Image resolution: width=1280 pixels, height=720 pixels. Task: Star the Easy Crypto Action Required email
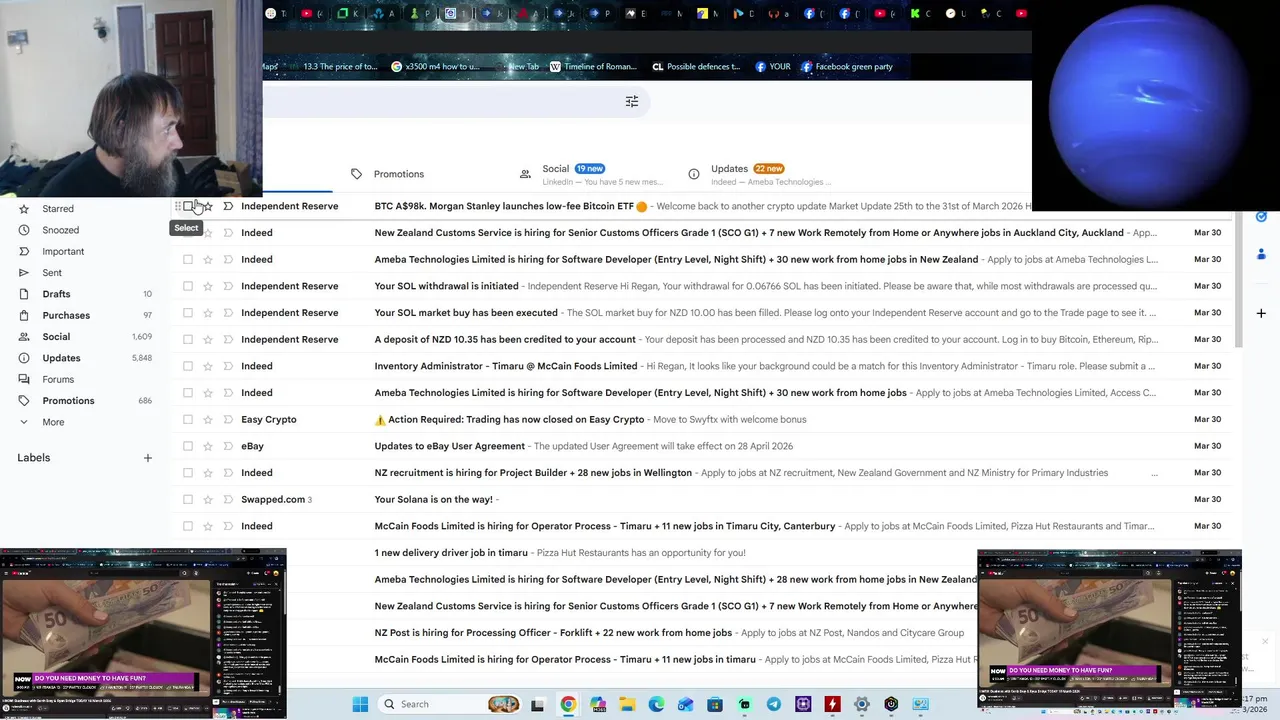click(208, 419)
